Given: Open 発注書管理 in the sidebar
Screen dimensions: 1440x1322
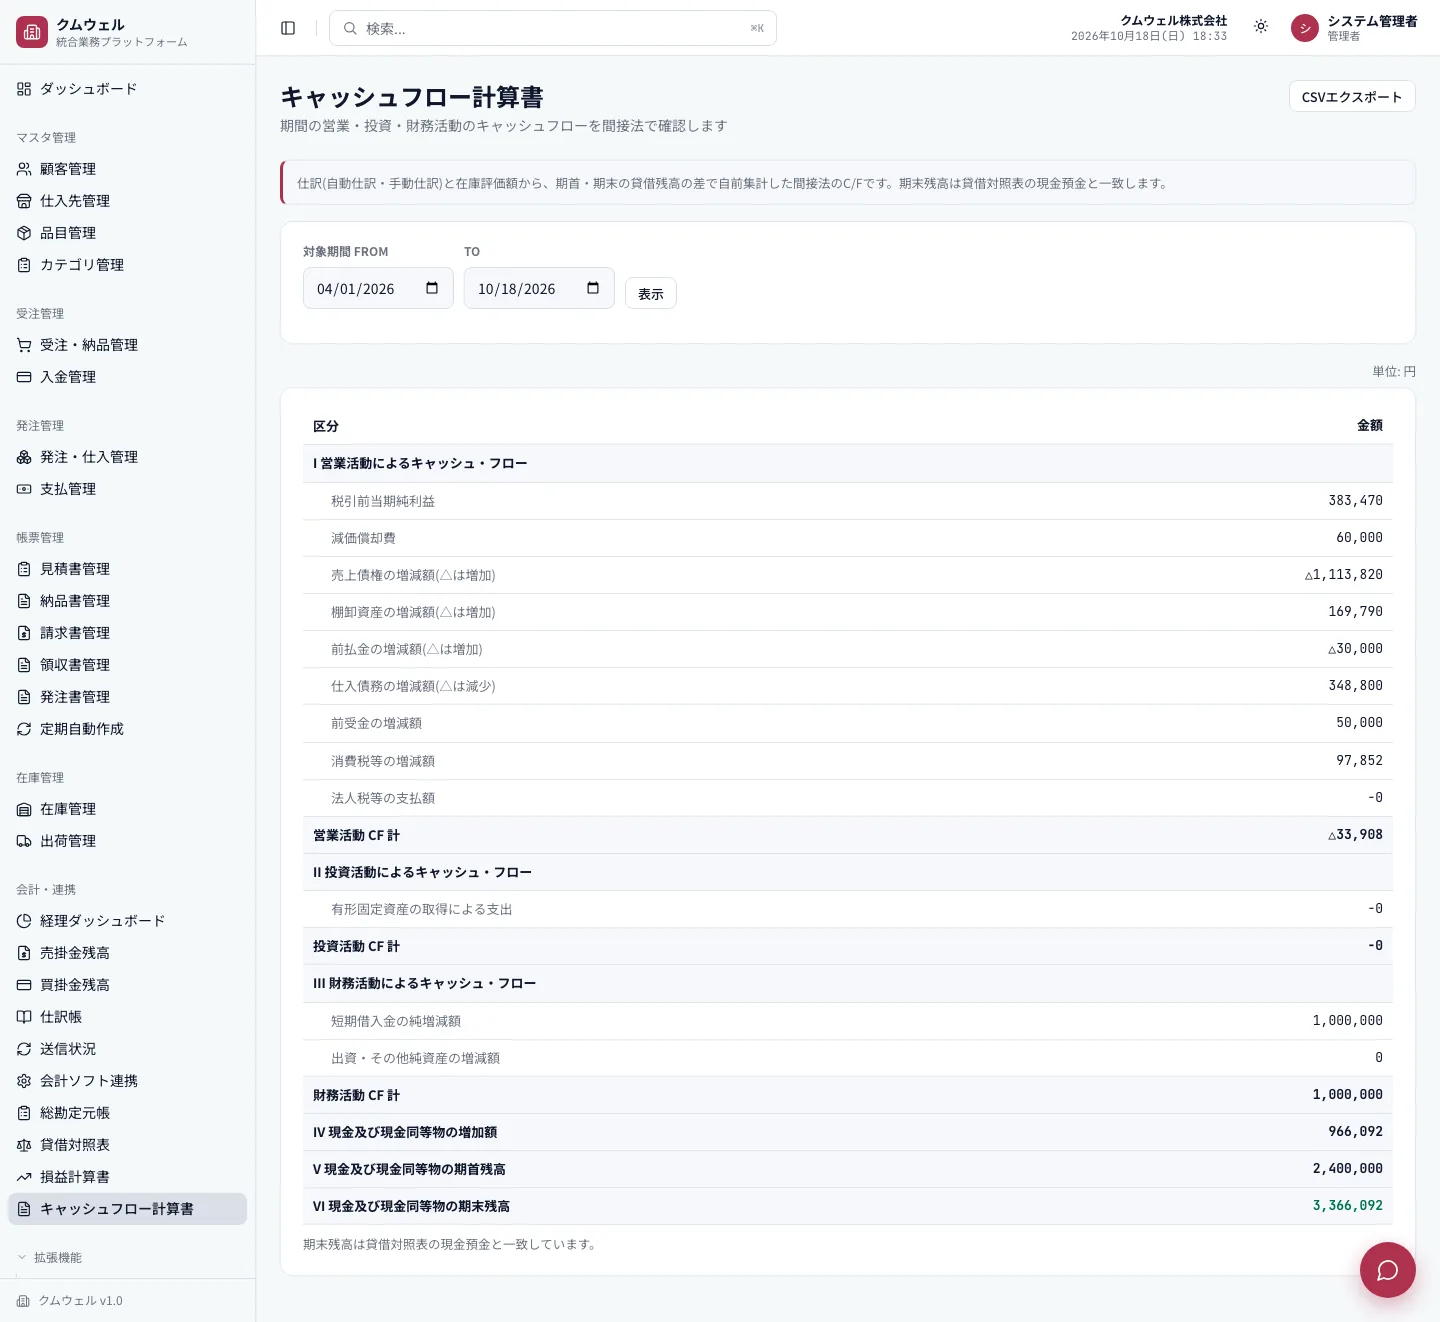Looking at the screenshot, I should click(x=127, y=697).
